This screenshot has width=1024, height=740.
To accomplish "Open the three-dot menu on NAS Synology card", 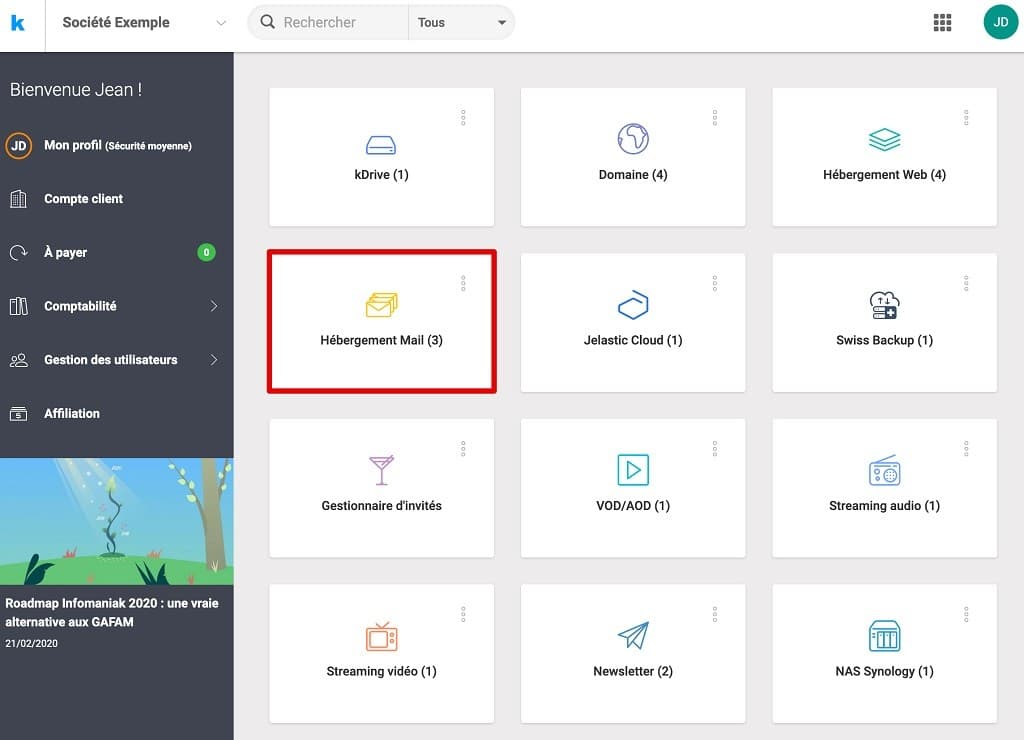I will 966,615.
